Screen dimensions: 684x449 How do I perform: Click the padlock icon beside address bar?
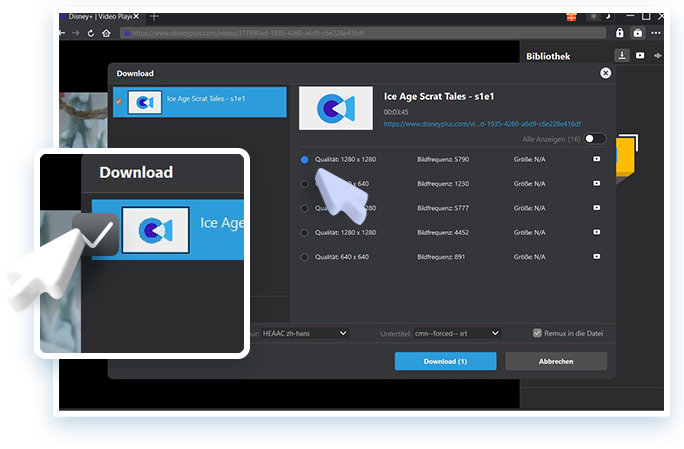[619, 33]
